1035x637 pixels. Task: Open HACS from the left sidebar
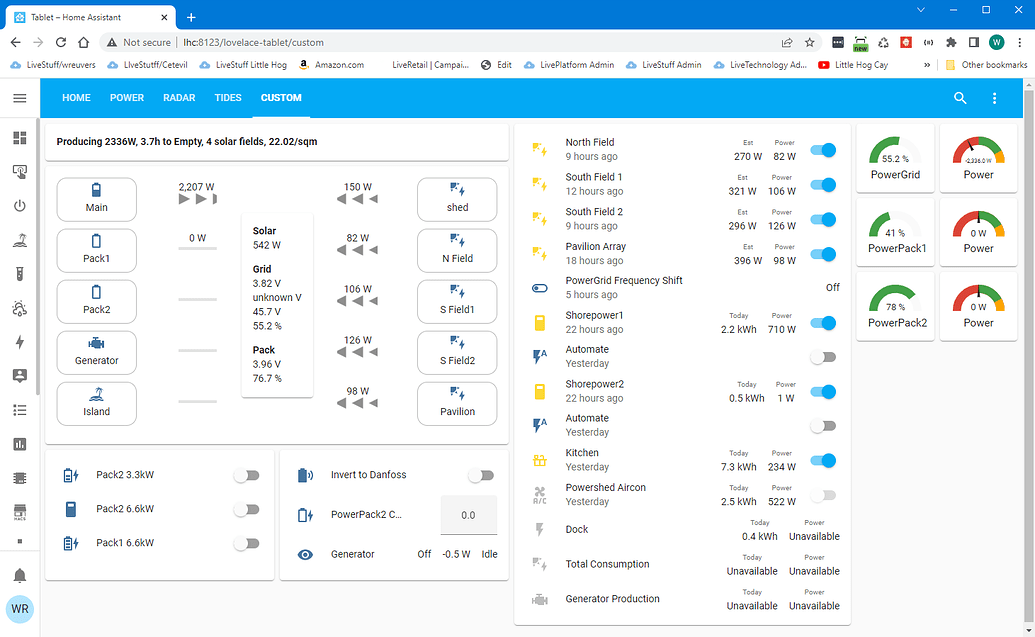[x=19, y=511]
